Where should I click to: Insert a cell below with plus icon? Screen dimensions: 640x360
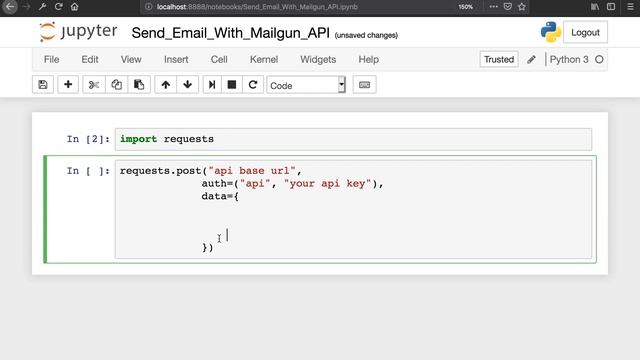pyautogui.click(x=68, y=85)
